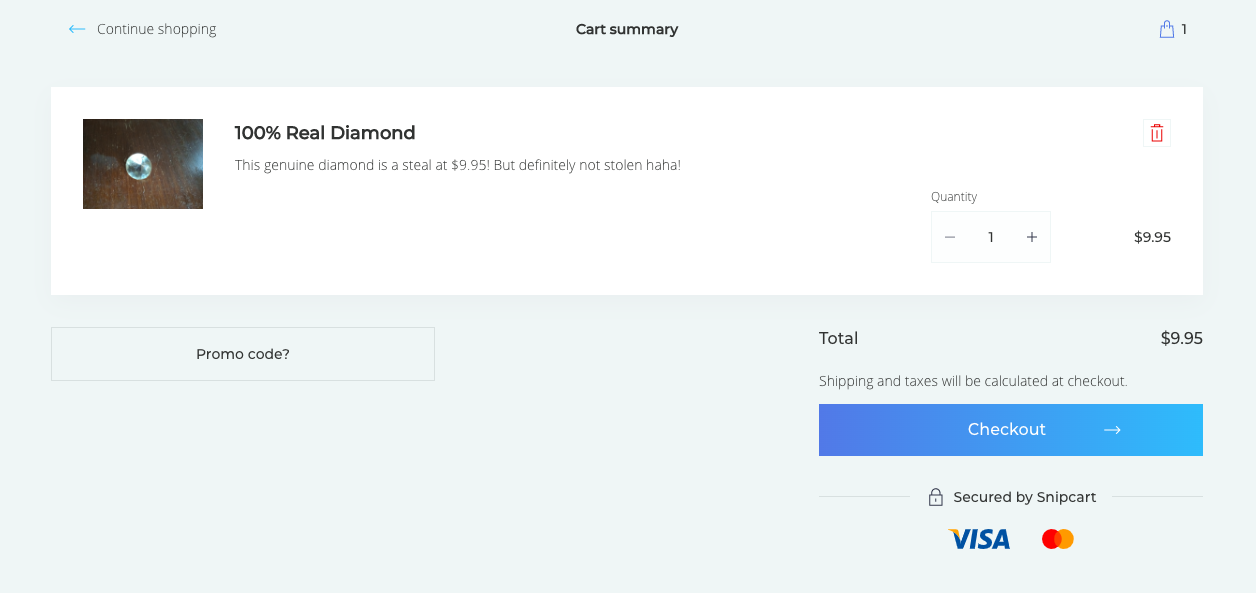Select the 100% Real Diamond product title

(323, 132)
